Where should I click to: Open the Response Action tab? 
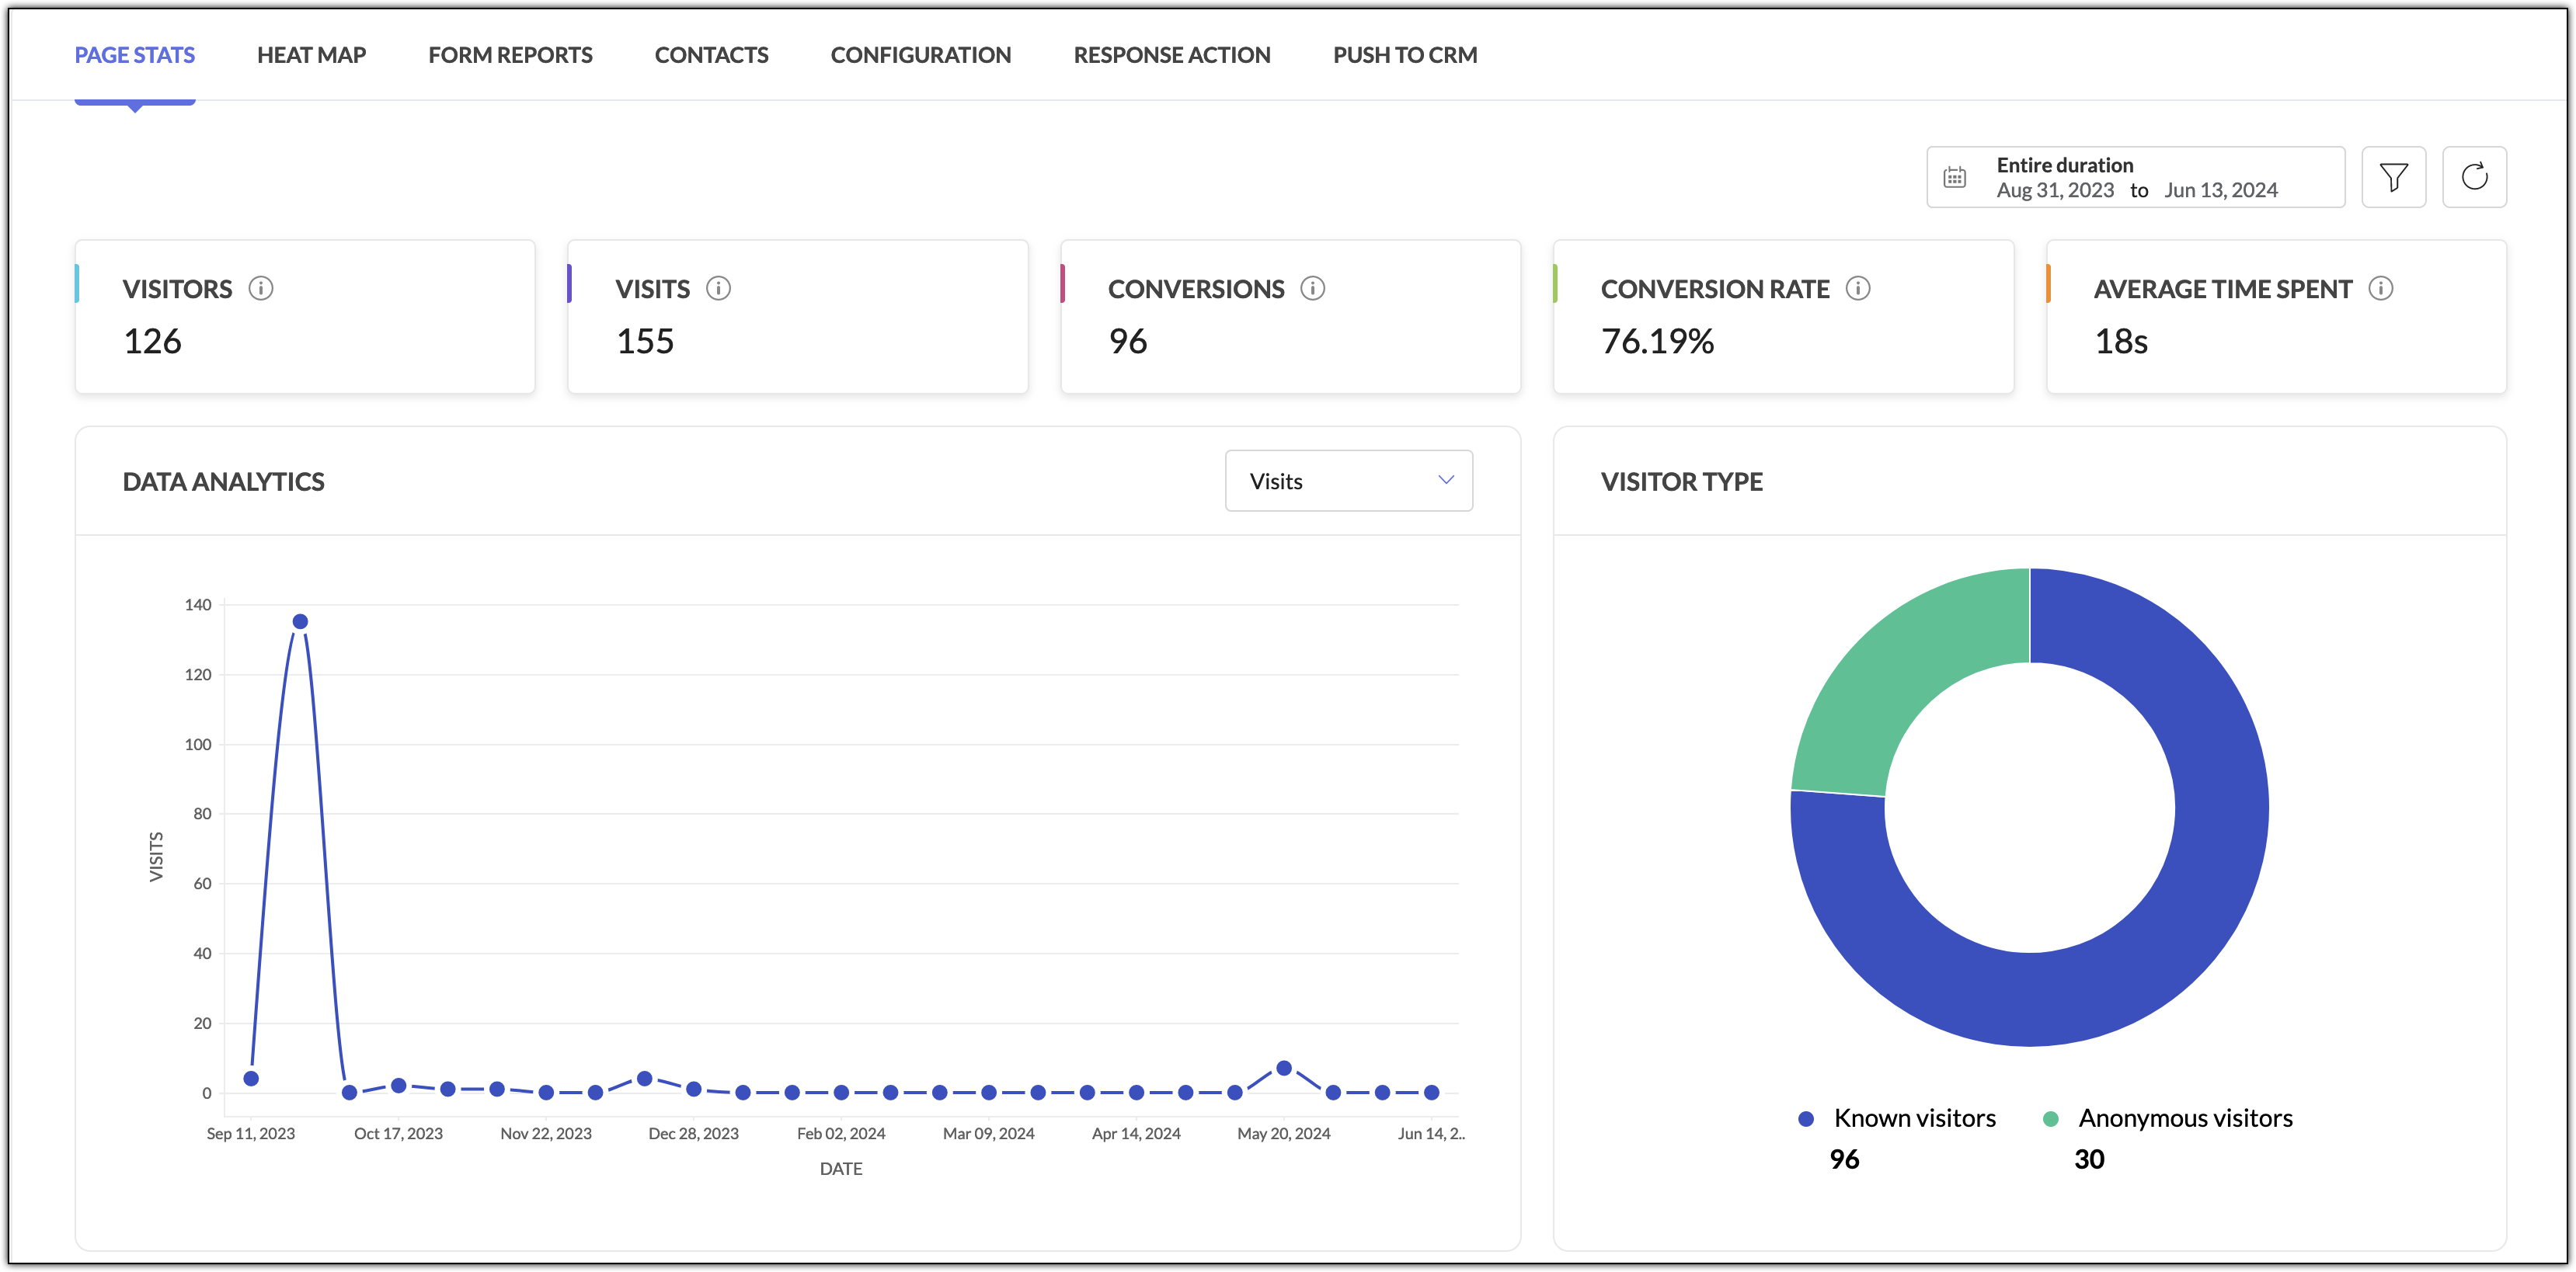click(1171, 55)
